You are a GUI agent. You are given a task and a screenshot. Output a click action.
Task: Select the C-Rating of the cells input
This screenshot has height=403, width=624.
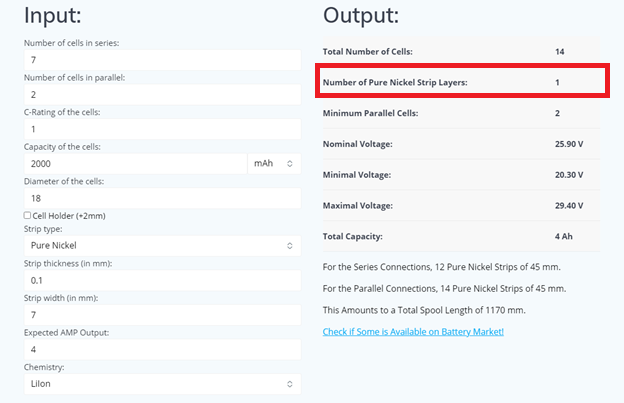tap(162, 129)
